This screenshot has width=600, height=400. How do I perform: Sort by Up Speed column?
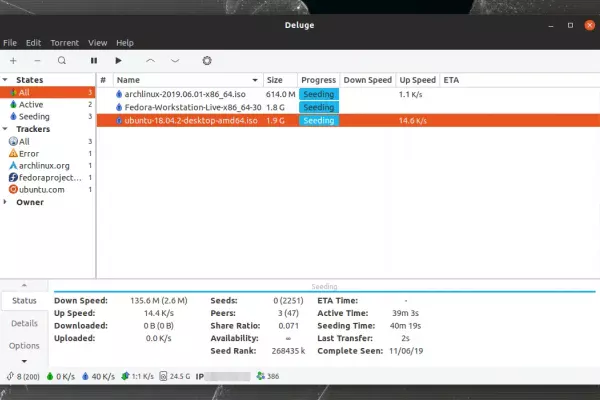[417, 80]
